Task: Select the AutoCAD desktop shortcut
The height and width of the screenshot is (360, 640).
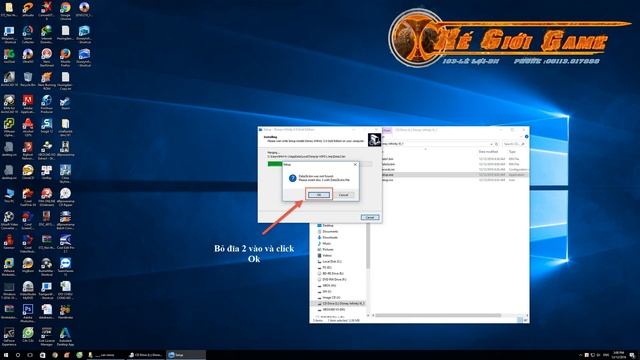Action: pos(9,80)
